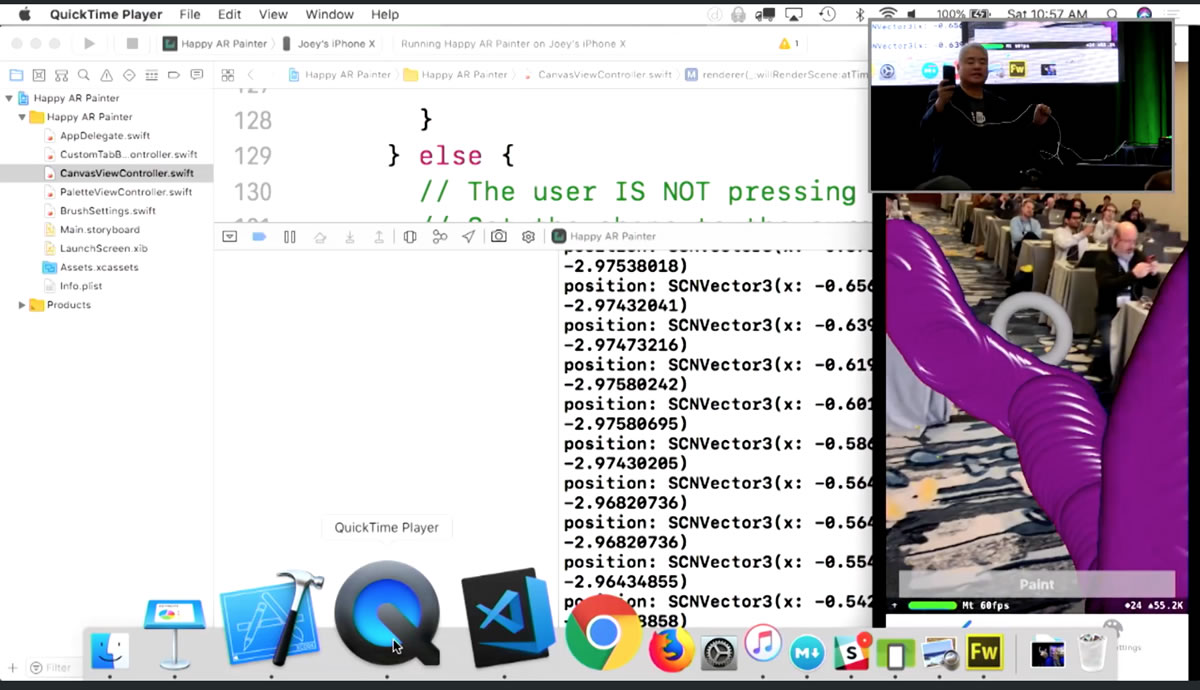The image size is (1200, 690).
Task: Click the QuickTime Player dock icon
Action: [x=387, y=613]
